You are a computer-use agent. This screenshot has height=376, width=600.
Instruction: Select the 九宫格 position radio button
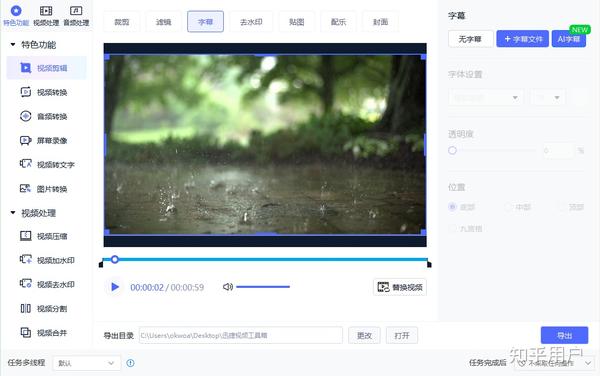[x=453, y=228]
